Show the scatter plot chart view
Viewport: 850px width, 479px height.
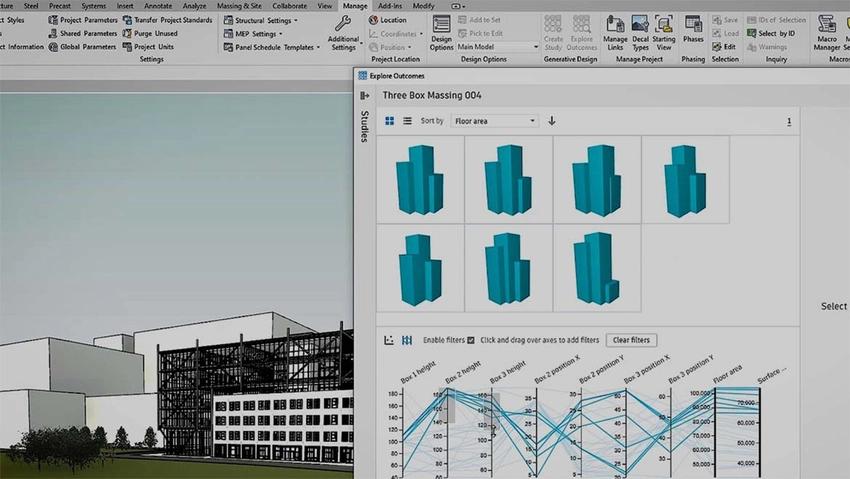390,340
